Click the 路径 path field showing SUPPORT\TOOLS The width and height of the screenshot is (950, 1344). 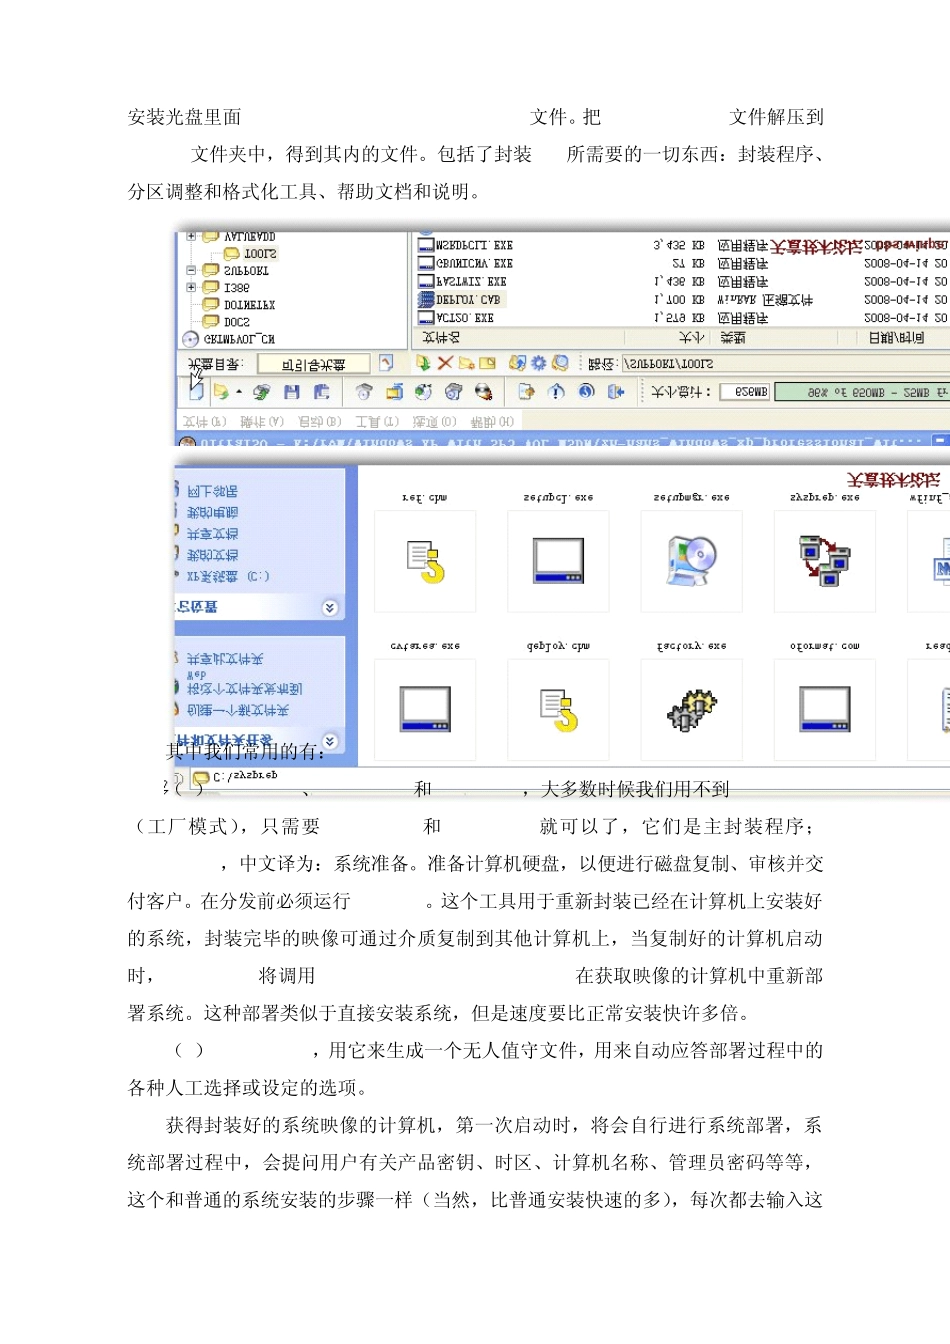tap(785, 363)
